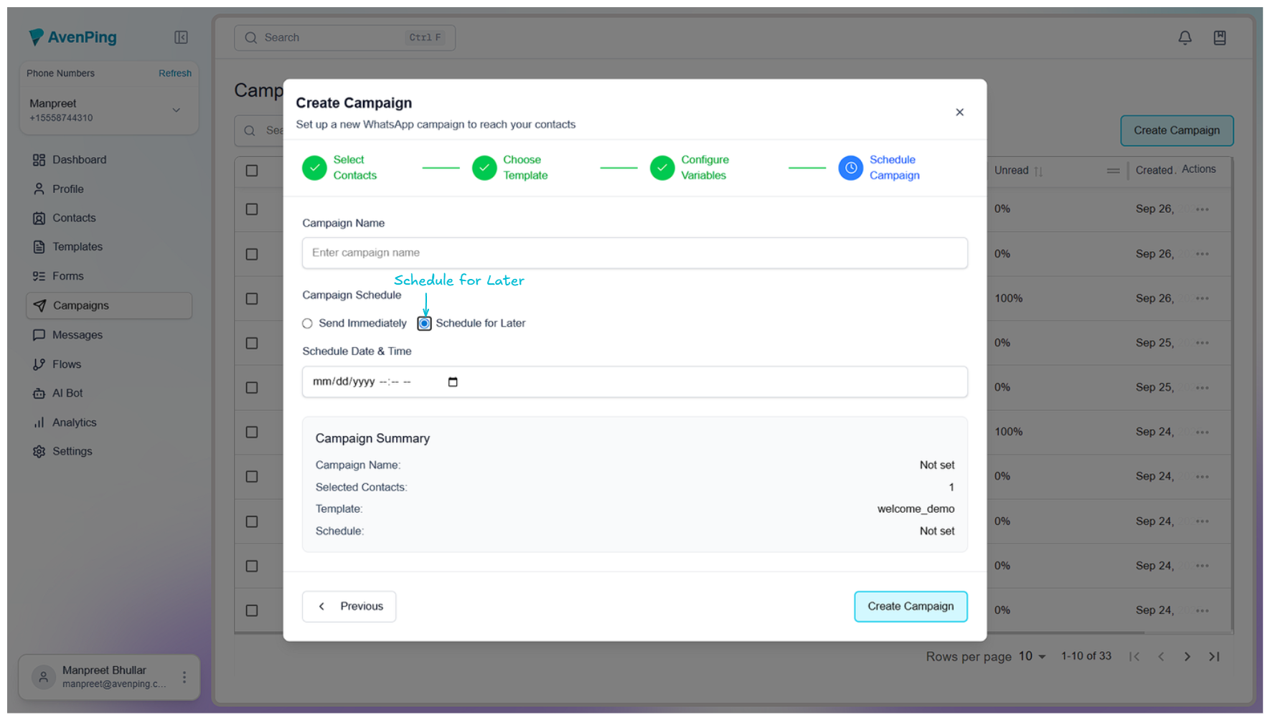Select the Schedule for Later radio button
Image resolution: width=1270 pixels, height=720 pixels.
(424, 324)
